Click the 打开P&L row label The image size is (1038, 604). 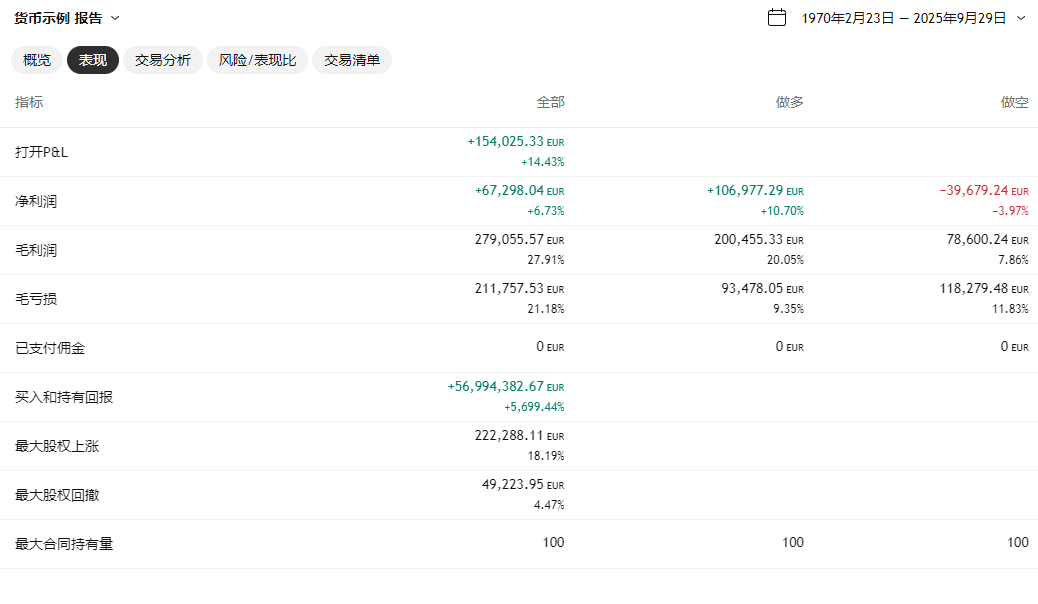coord(42,152)
